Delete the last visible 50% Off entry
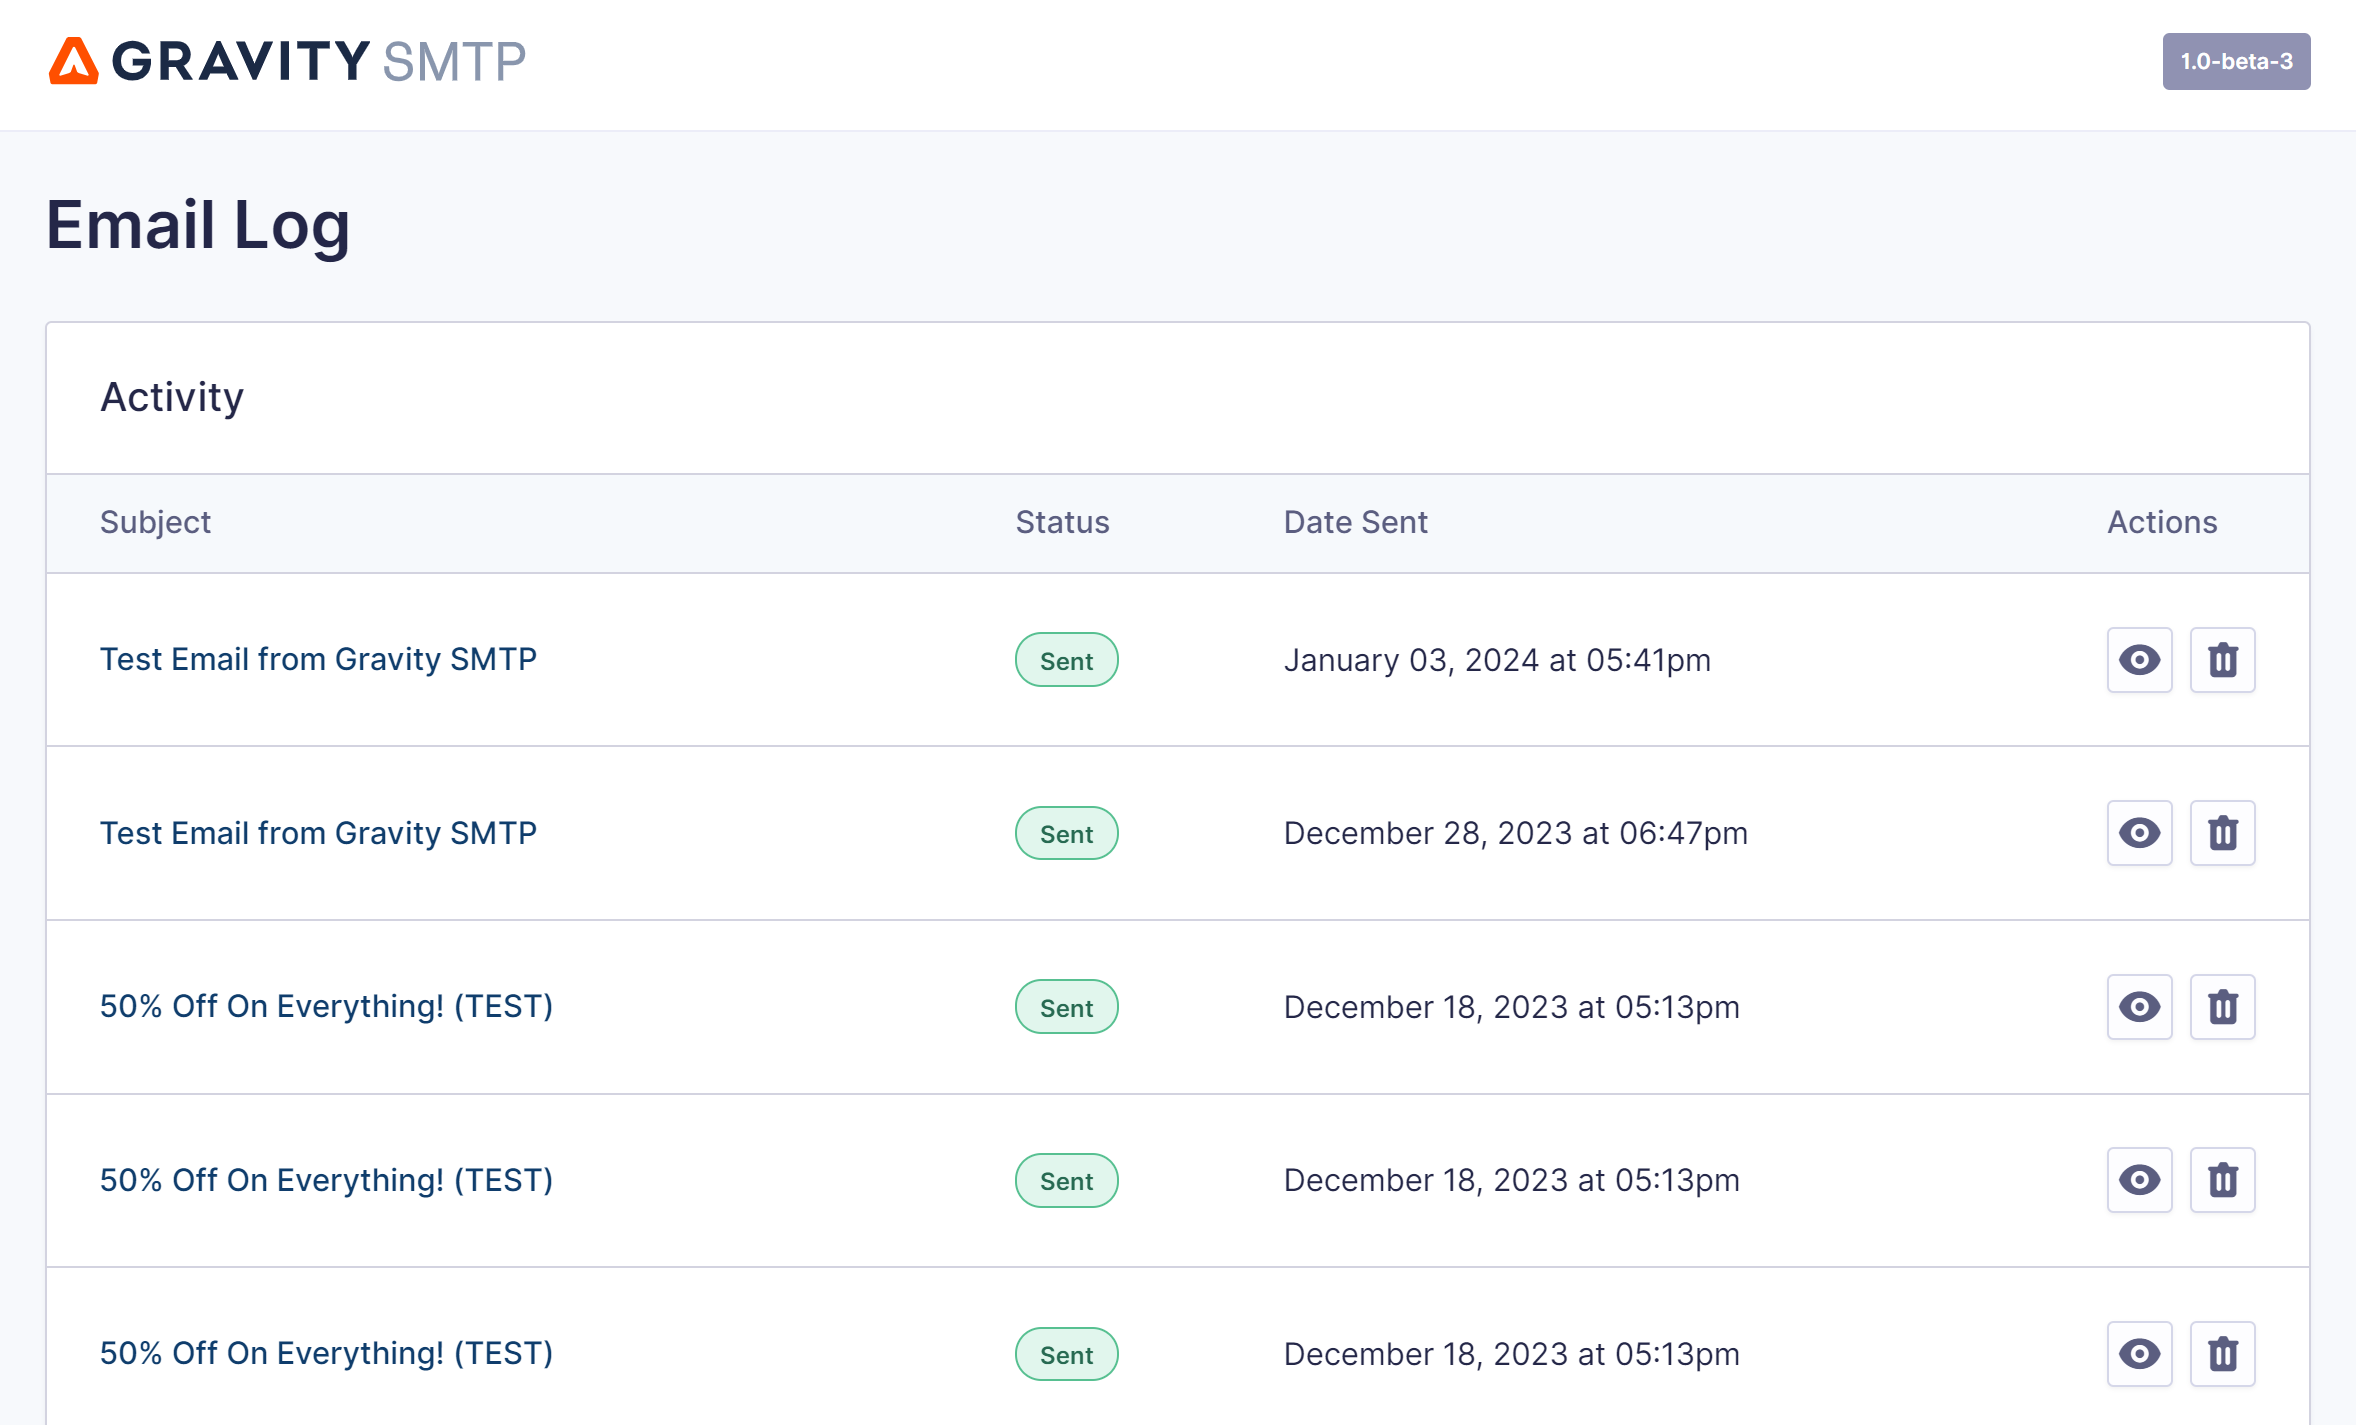This screenshot has width=2356, height=1425. tap(2222, 1354)
